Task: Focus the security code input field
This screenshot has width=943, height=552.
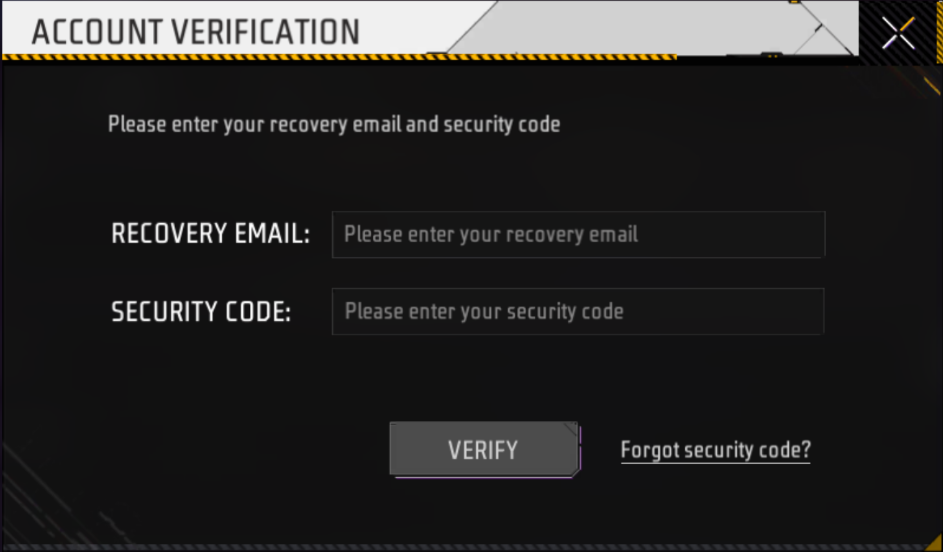Action: (x=578, y=311)
